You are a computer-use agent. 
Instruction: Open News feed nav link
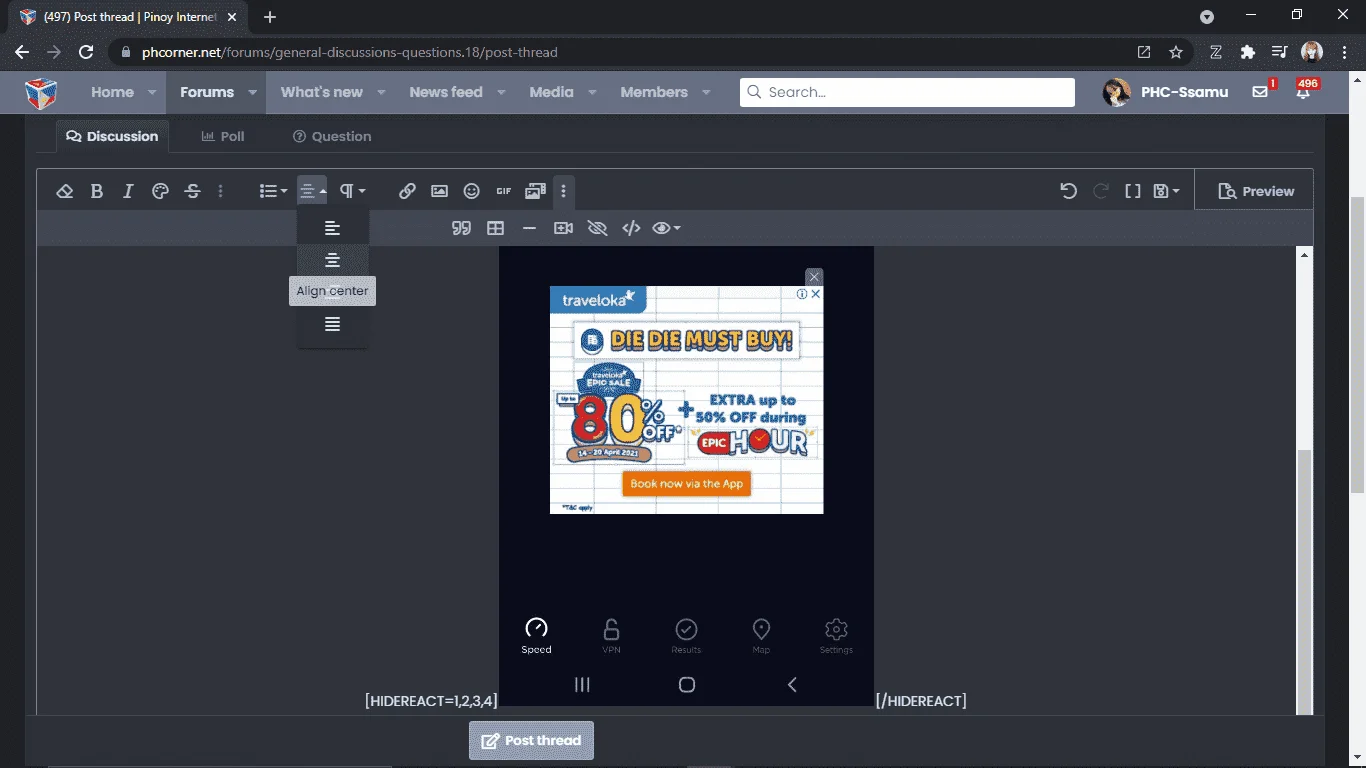445,92
